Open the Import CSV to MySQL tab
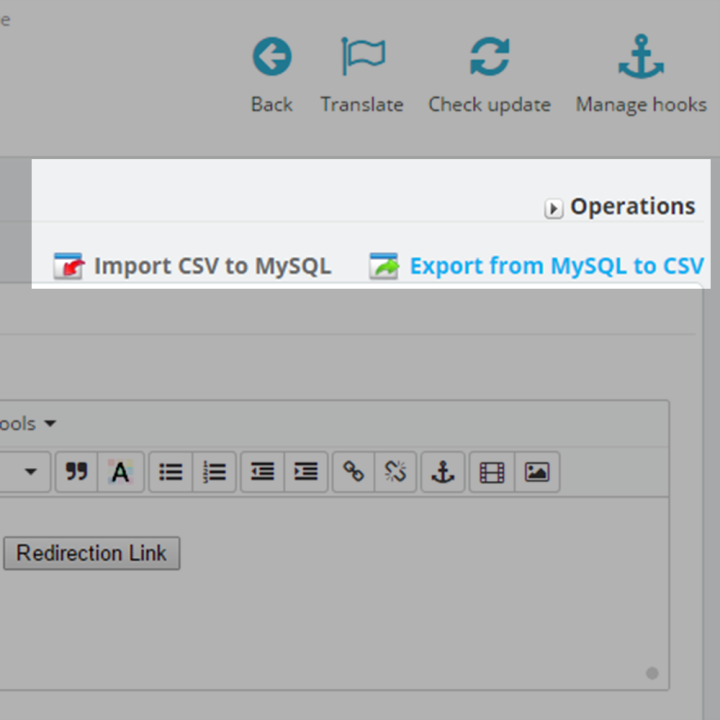The height and width of the screenshot is (720, 720). tap(192, 266)
